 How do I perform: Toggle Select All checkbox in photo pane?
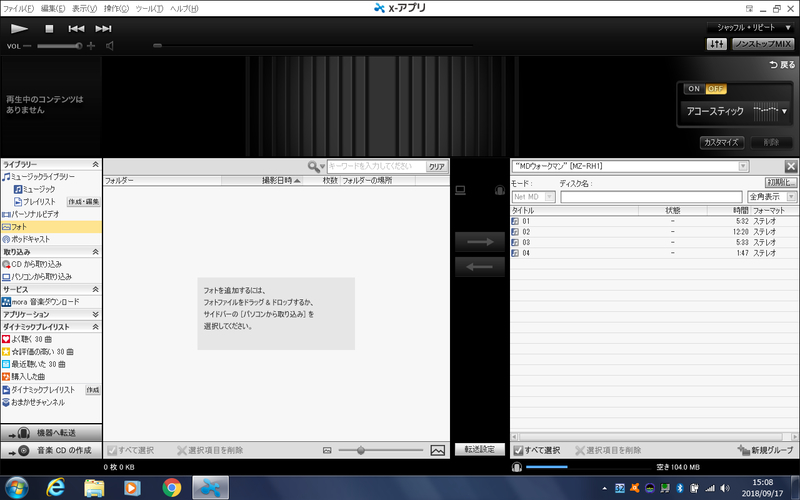pos(112,451)
